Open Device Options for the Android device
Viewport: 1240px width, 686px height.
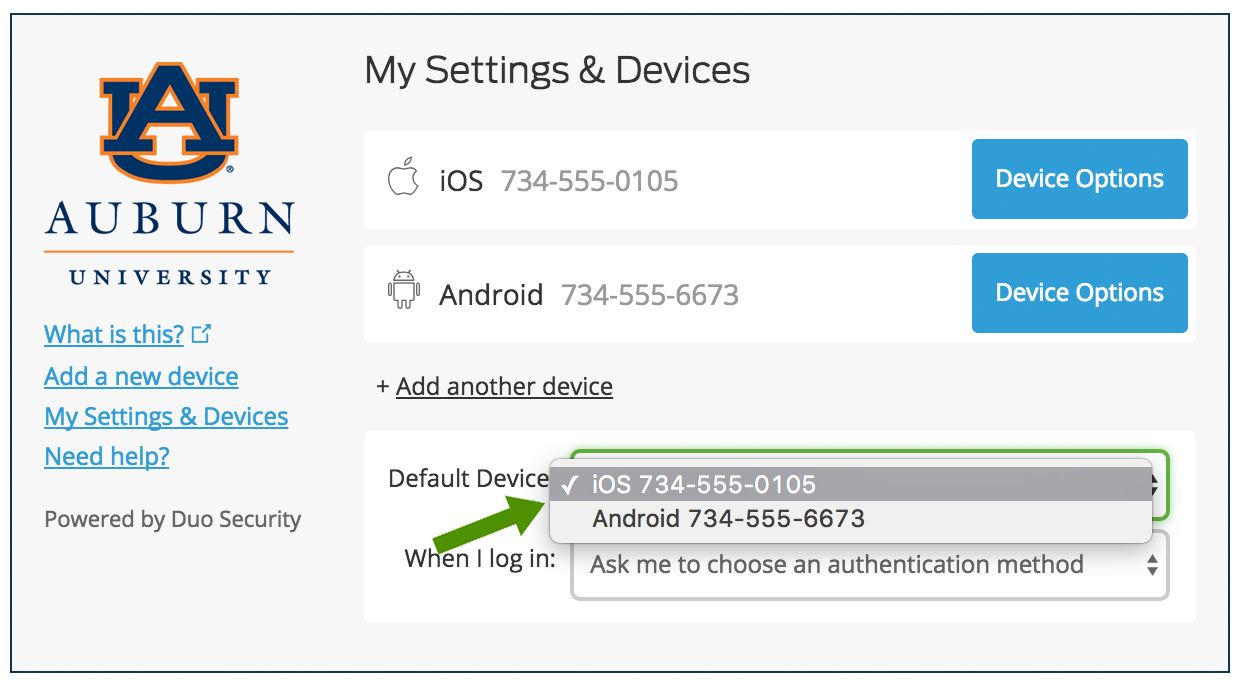(x=1079, y=293)
